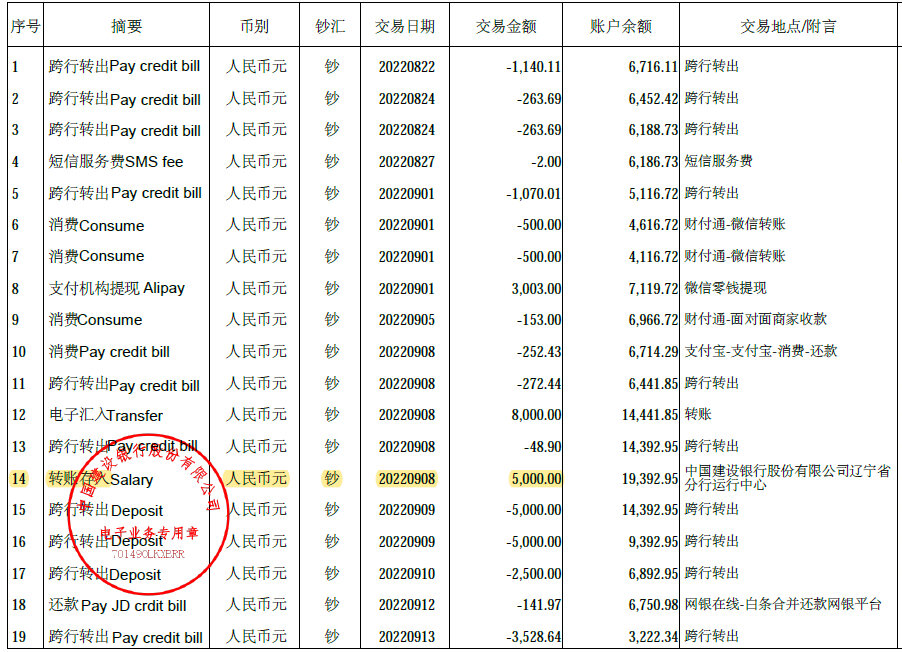Select the amount -153.00 cell
This screenshot has height=652, width=902.
pos(538,320)
